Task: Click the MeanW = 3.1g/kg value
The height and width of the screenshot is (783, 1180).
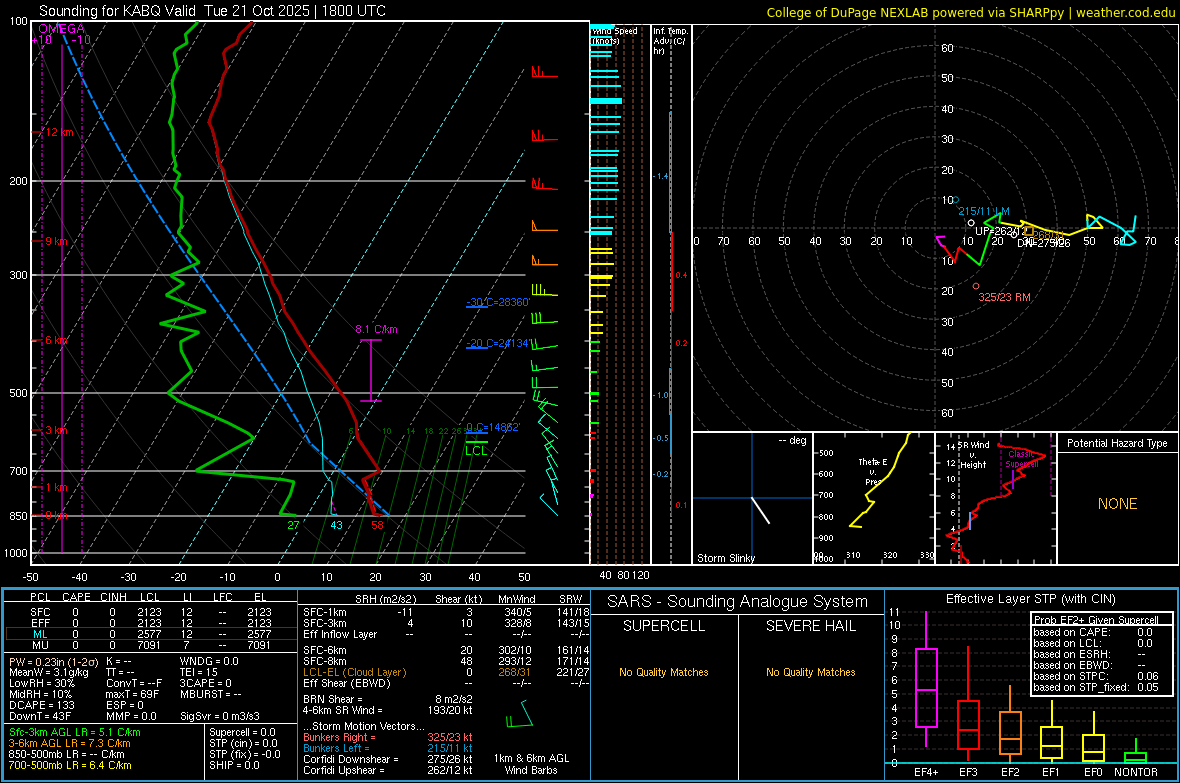Action: point(48,672)
